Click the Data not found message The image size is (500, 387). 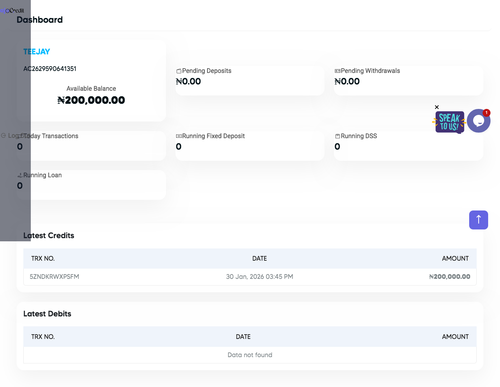coord(250,355)
